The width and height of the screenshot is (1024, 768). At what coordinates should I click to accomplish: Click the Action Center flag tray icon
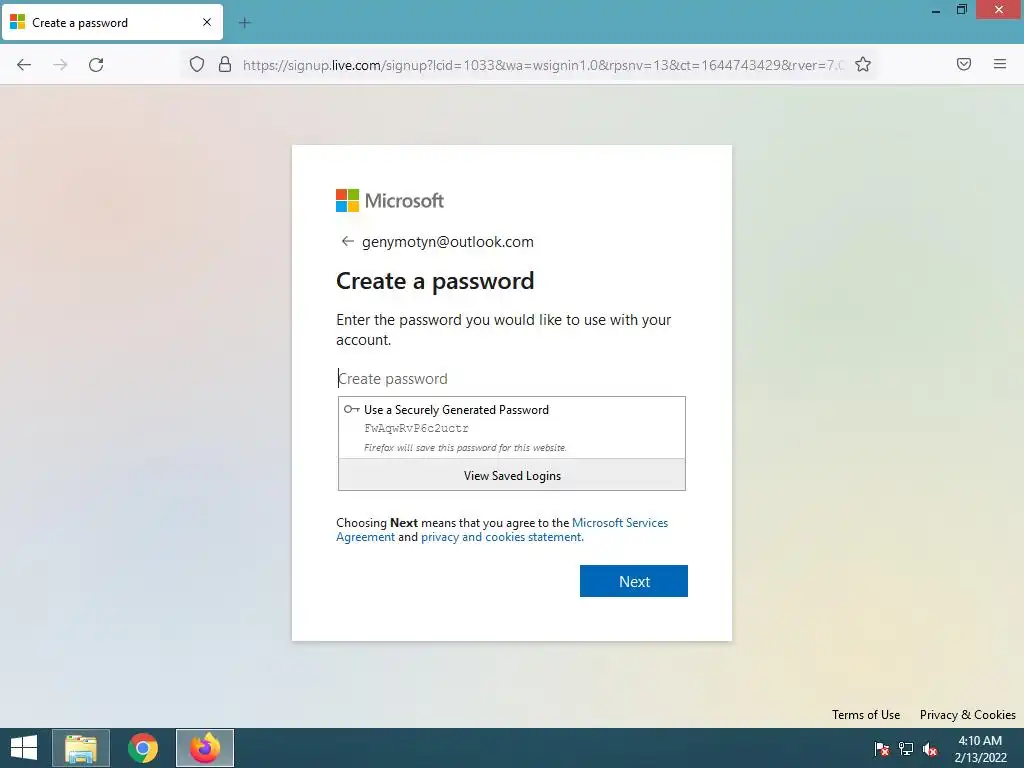point(882,749)
